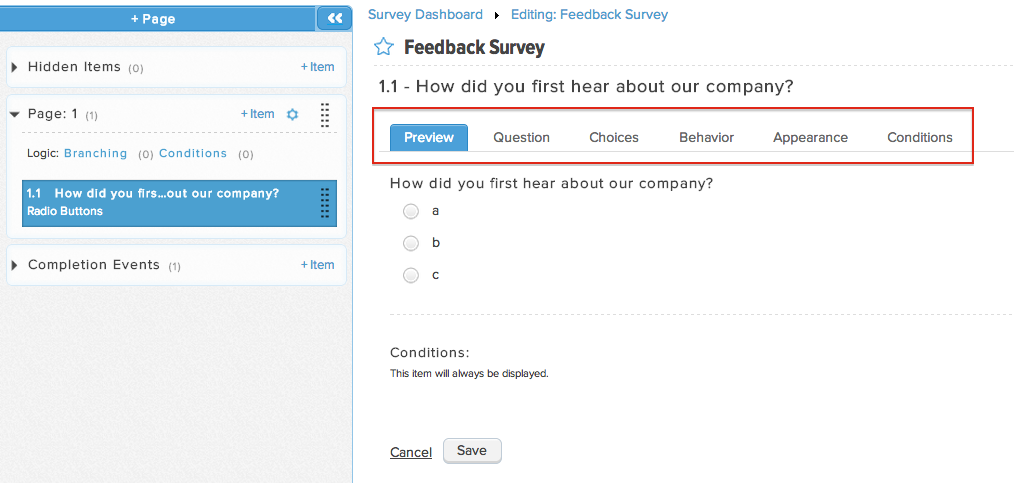Open the Appearance tab
The image size is (1014, 483).
click(810, 138)
